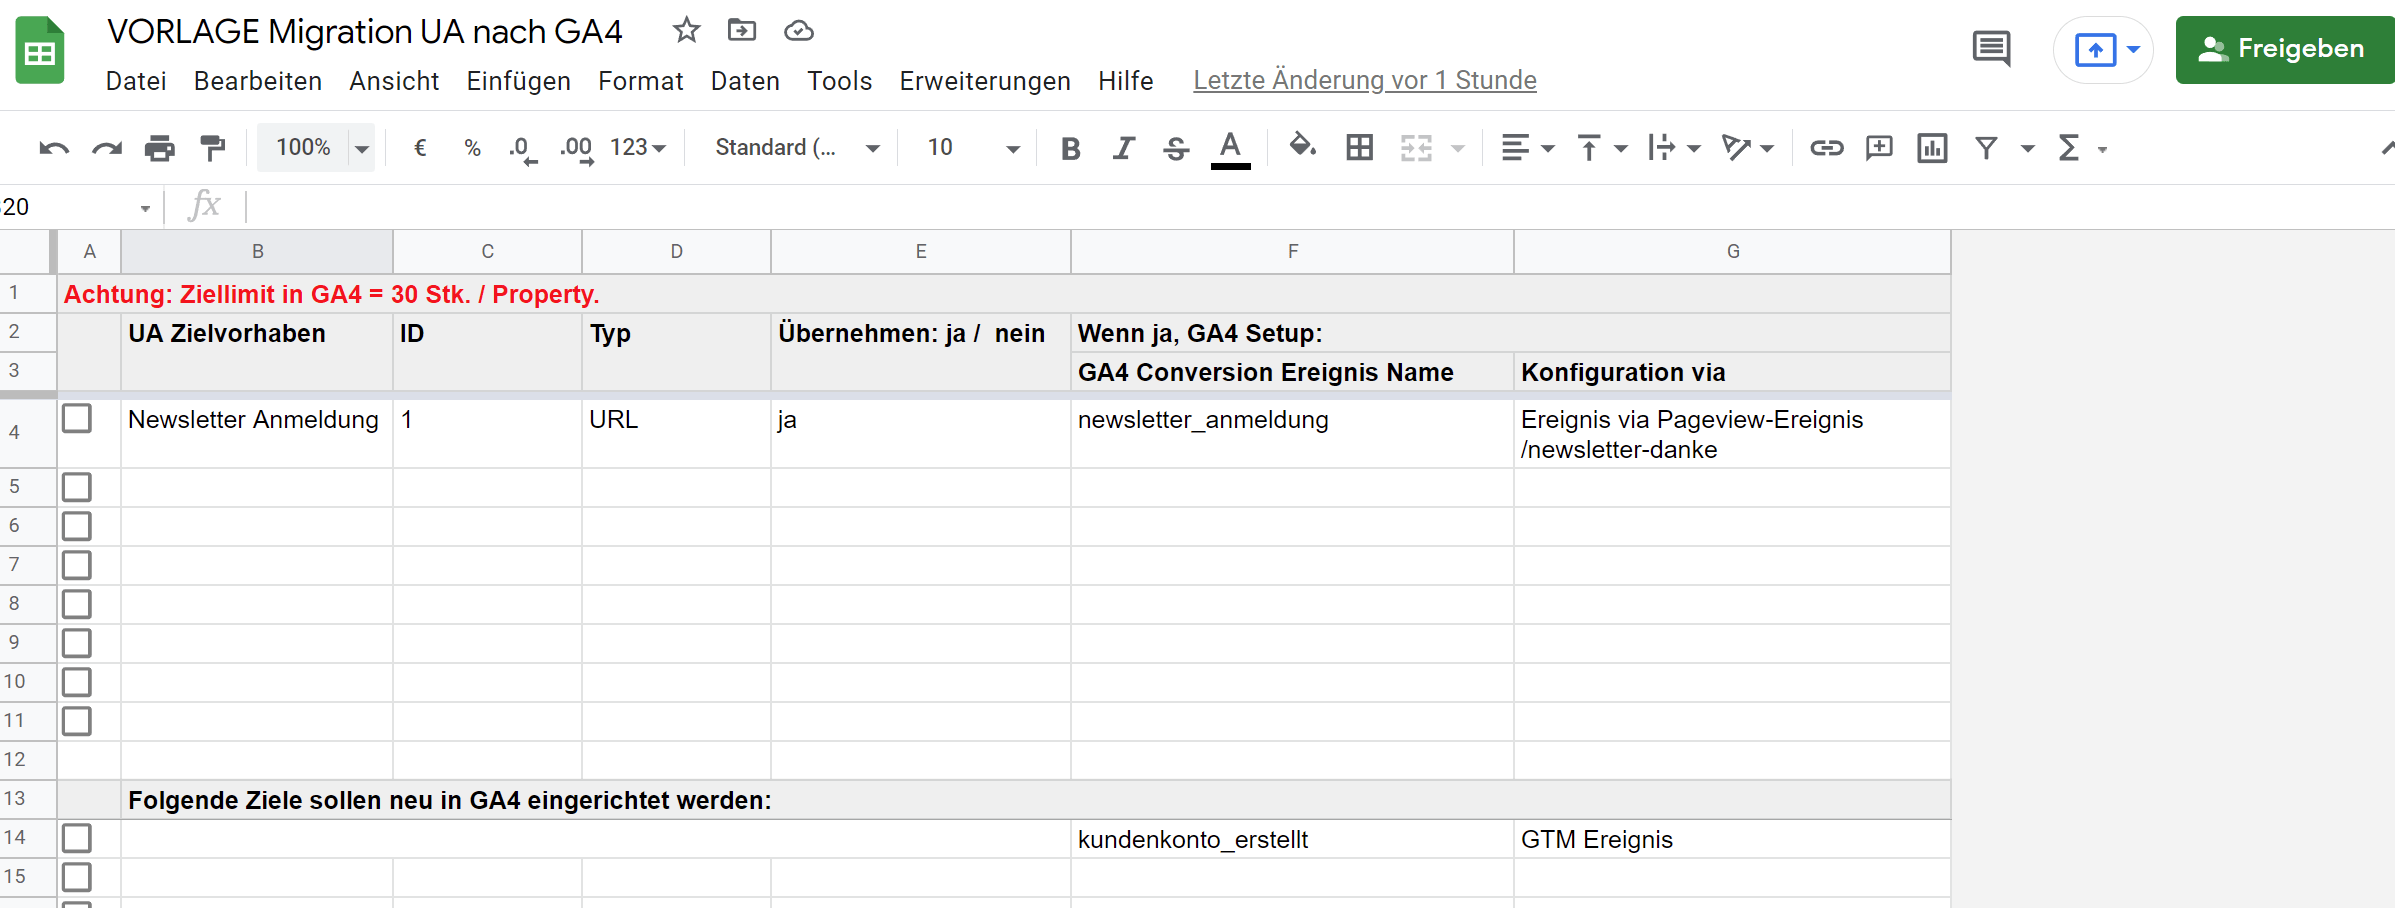Screen dimensions: 2395x908
Task: Click the insert link icon
Action: [1826, 148]
